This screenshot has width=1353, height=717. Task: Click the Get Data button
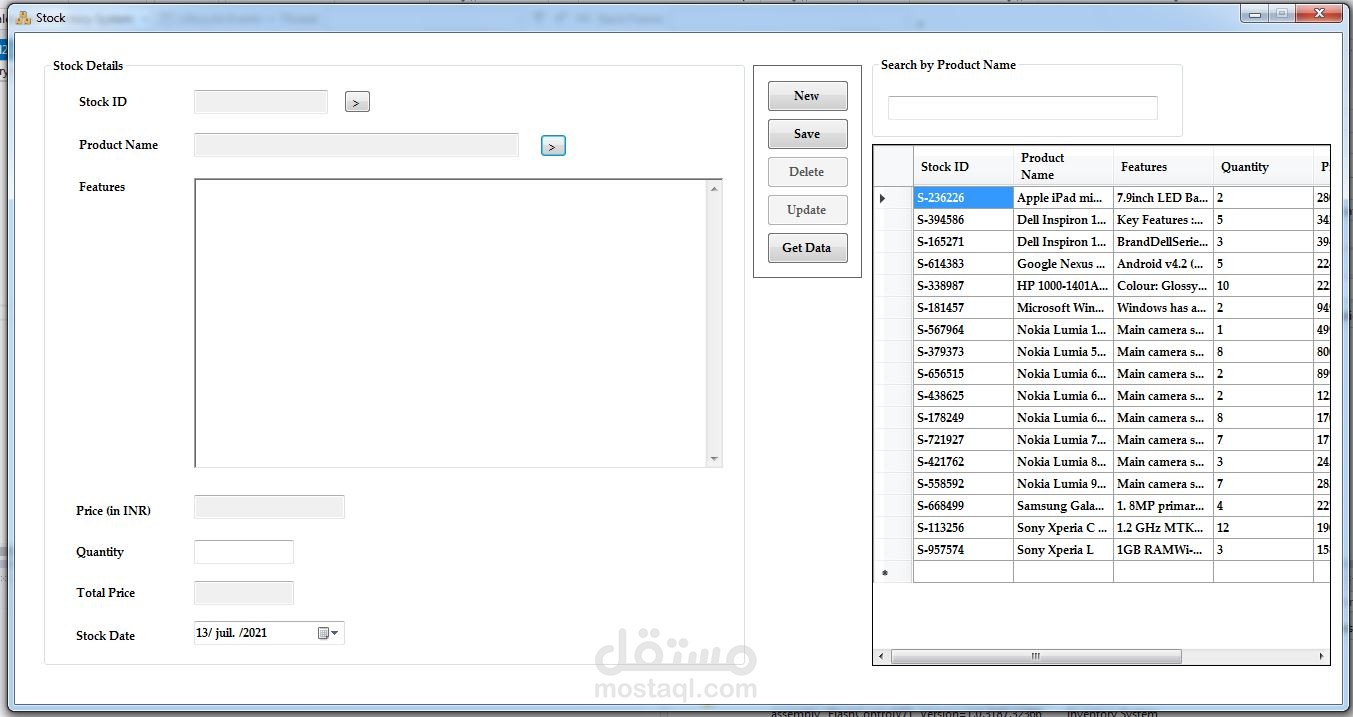807,248
